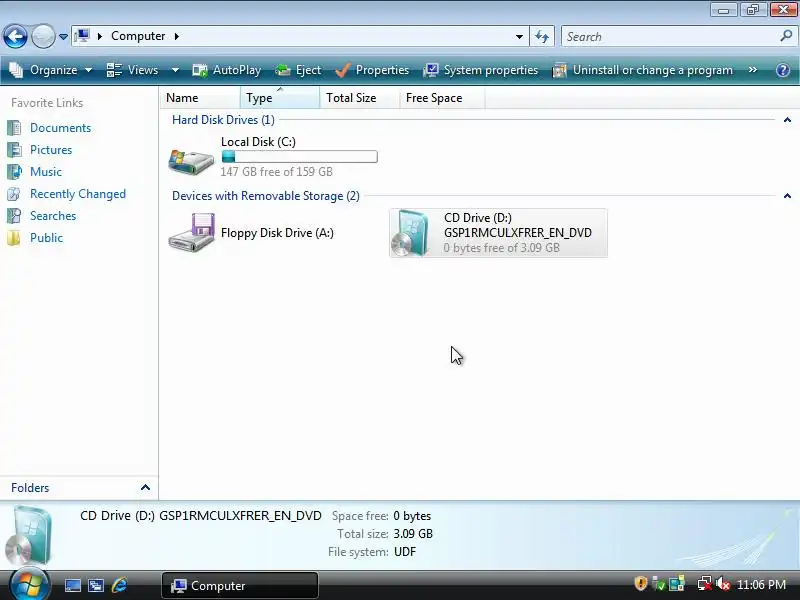Select Devices with Removable Storage (2) heading

(x=266, y=196)
